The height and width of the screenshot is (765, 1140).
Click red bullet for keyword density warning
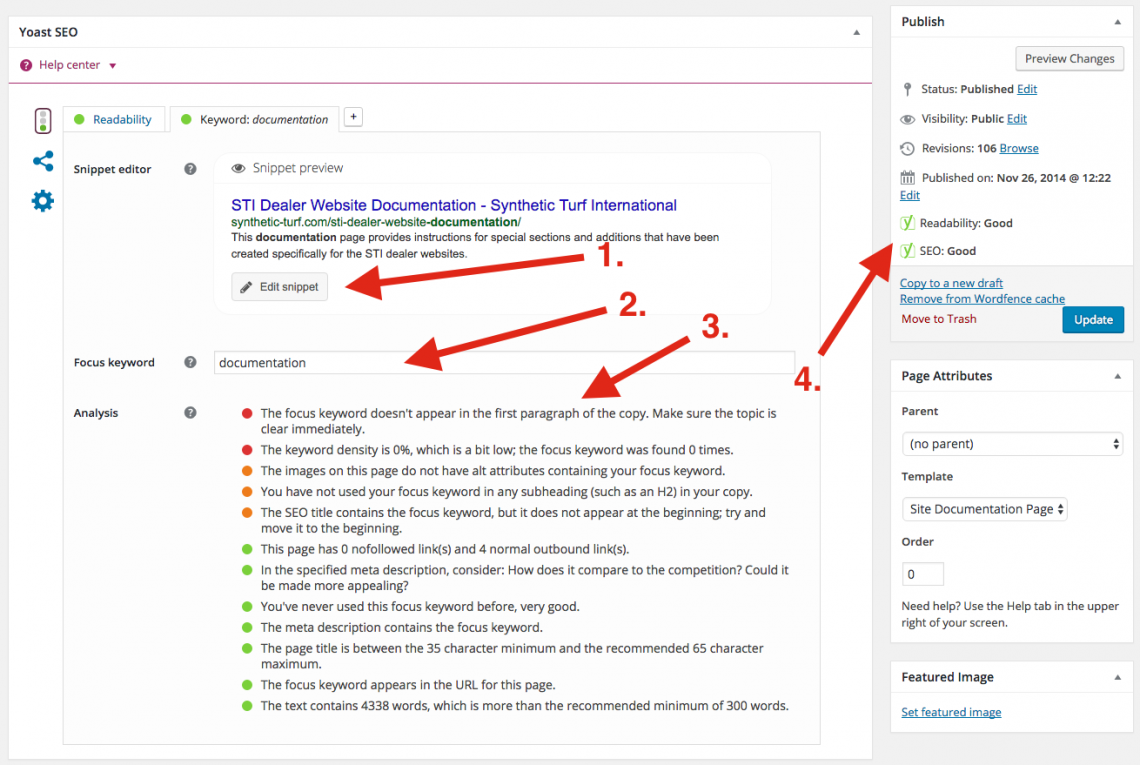pos(247,449)
